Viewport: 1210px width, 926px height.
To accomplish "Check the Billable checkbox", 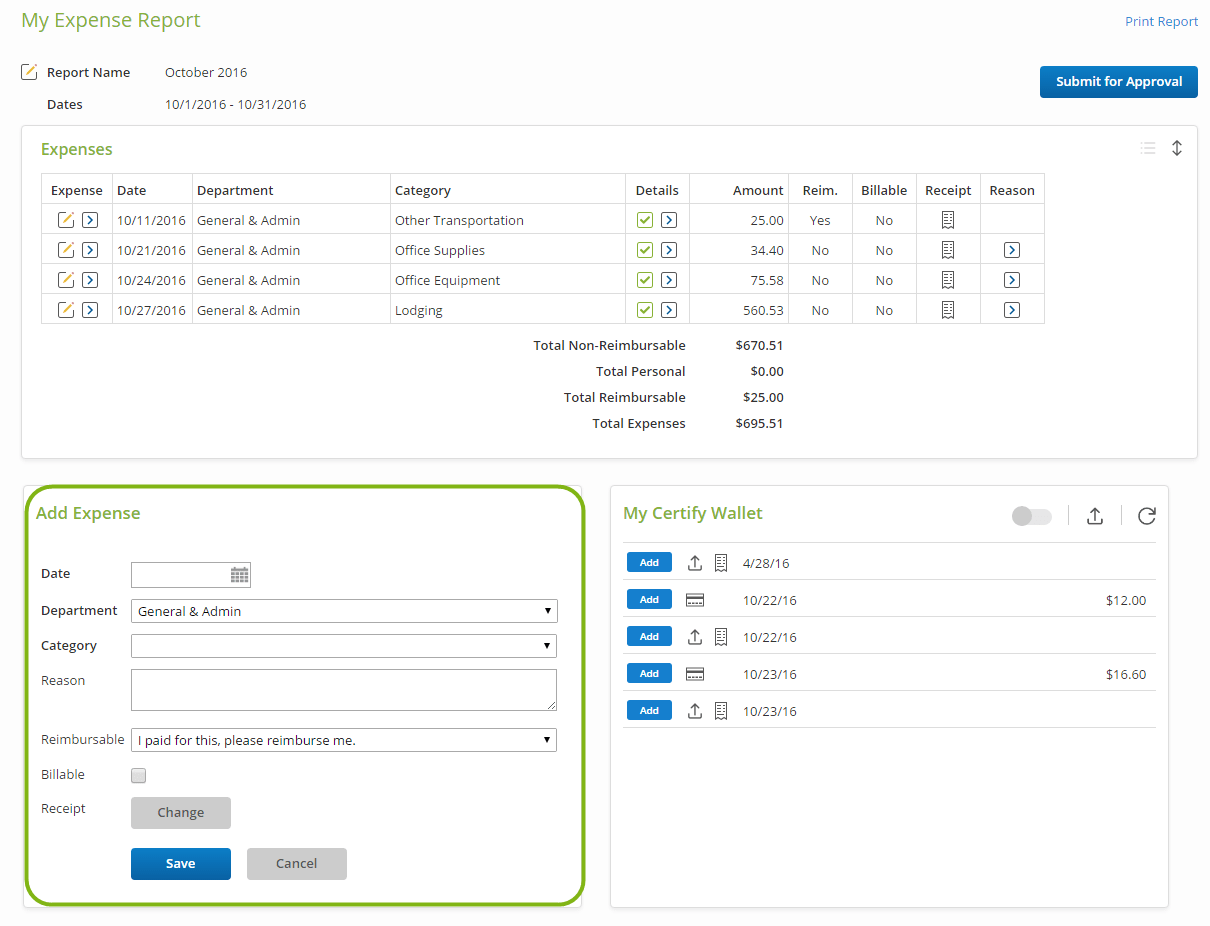I will [139, 776].
